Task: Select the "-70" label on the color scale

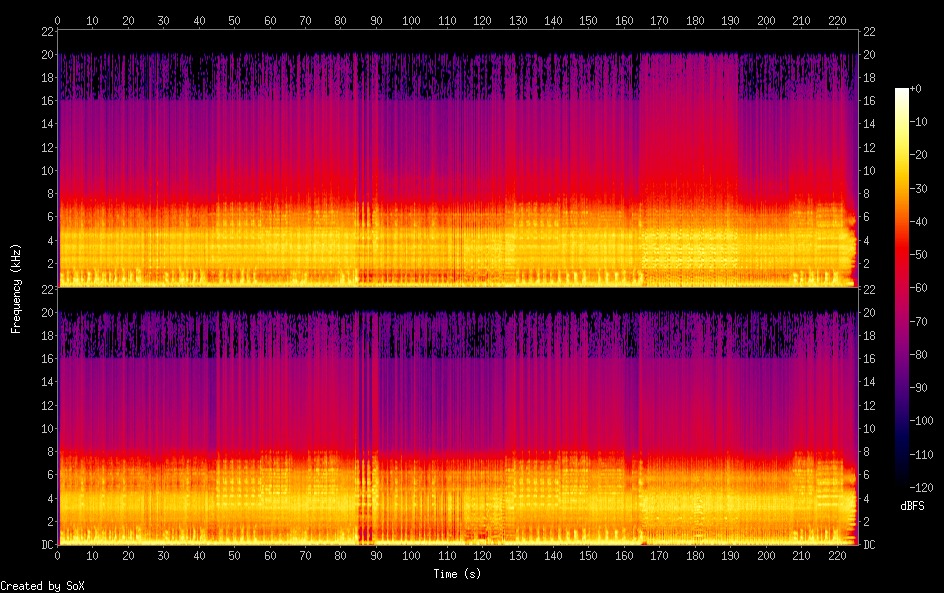Action: [x=918, y=321]
